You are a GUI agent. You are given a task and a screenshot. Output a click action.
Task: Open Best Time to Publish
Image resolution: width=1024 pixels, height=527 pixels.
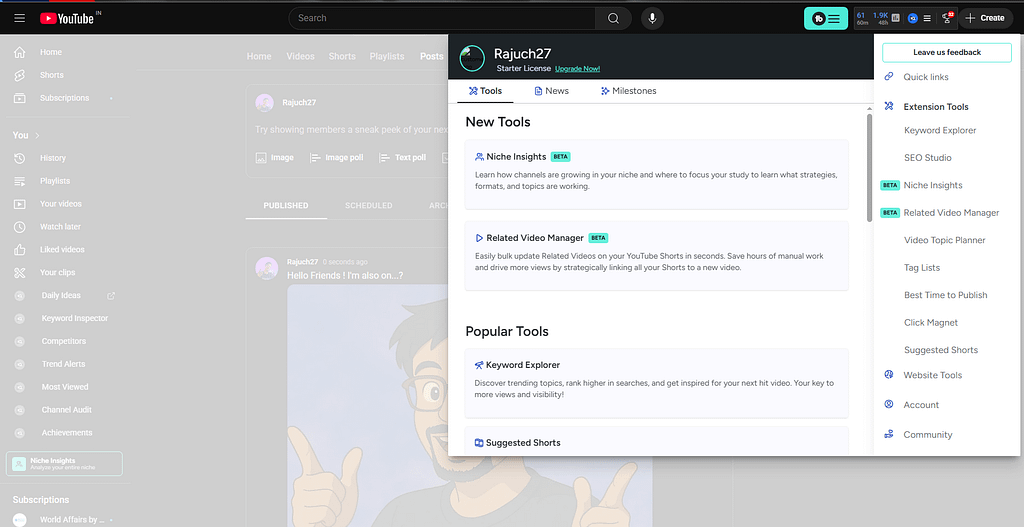click(945, 295)
